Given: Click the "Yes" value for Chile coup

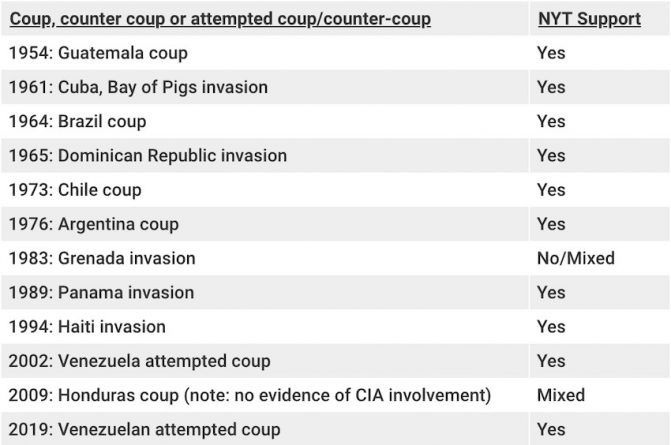Looking at the screenshot, I should click(551, 190).
